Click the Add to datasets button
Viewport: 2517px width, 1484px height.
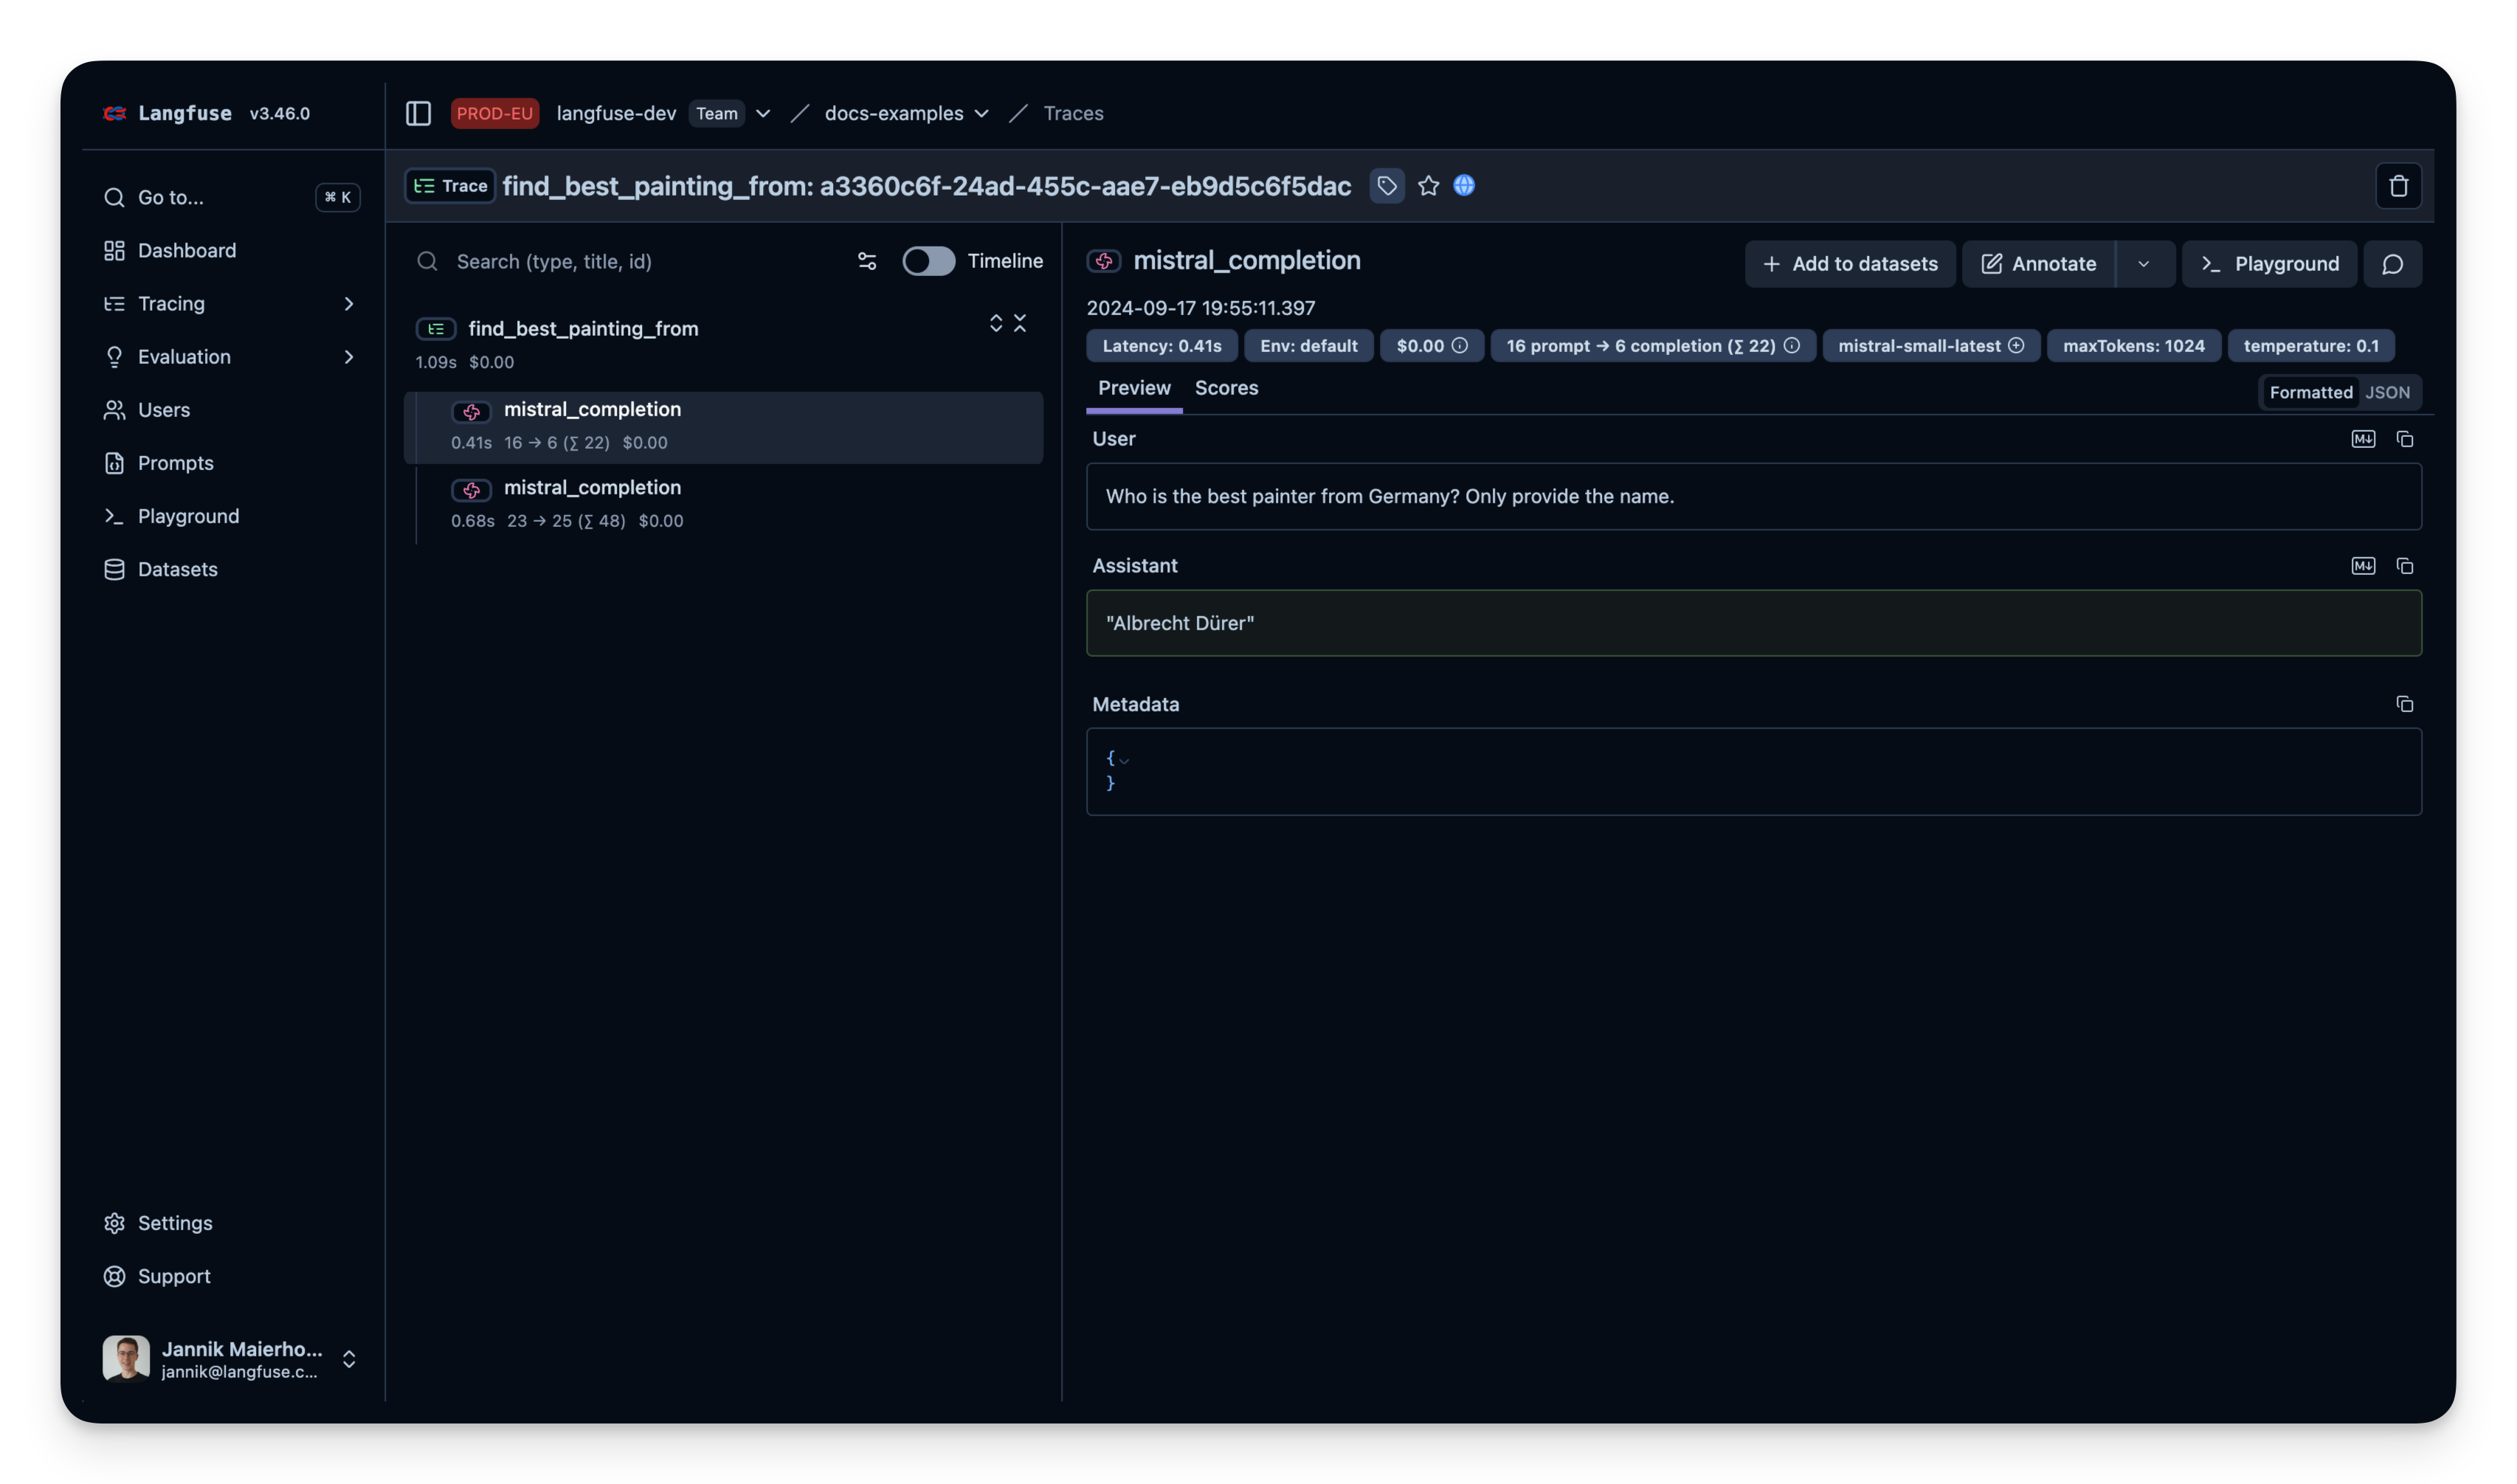pyautogui.click(x=1849, y=264)
